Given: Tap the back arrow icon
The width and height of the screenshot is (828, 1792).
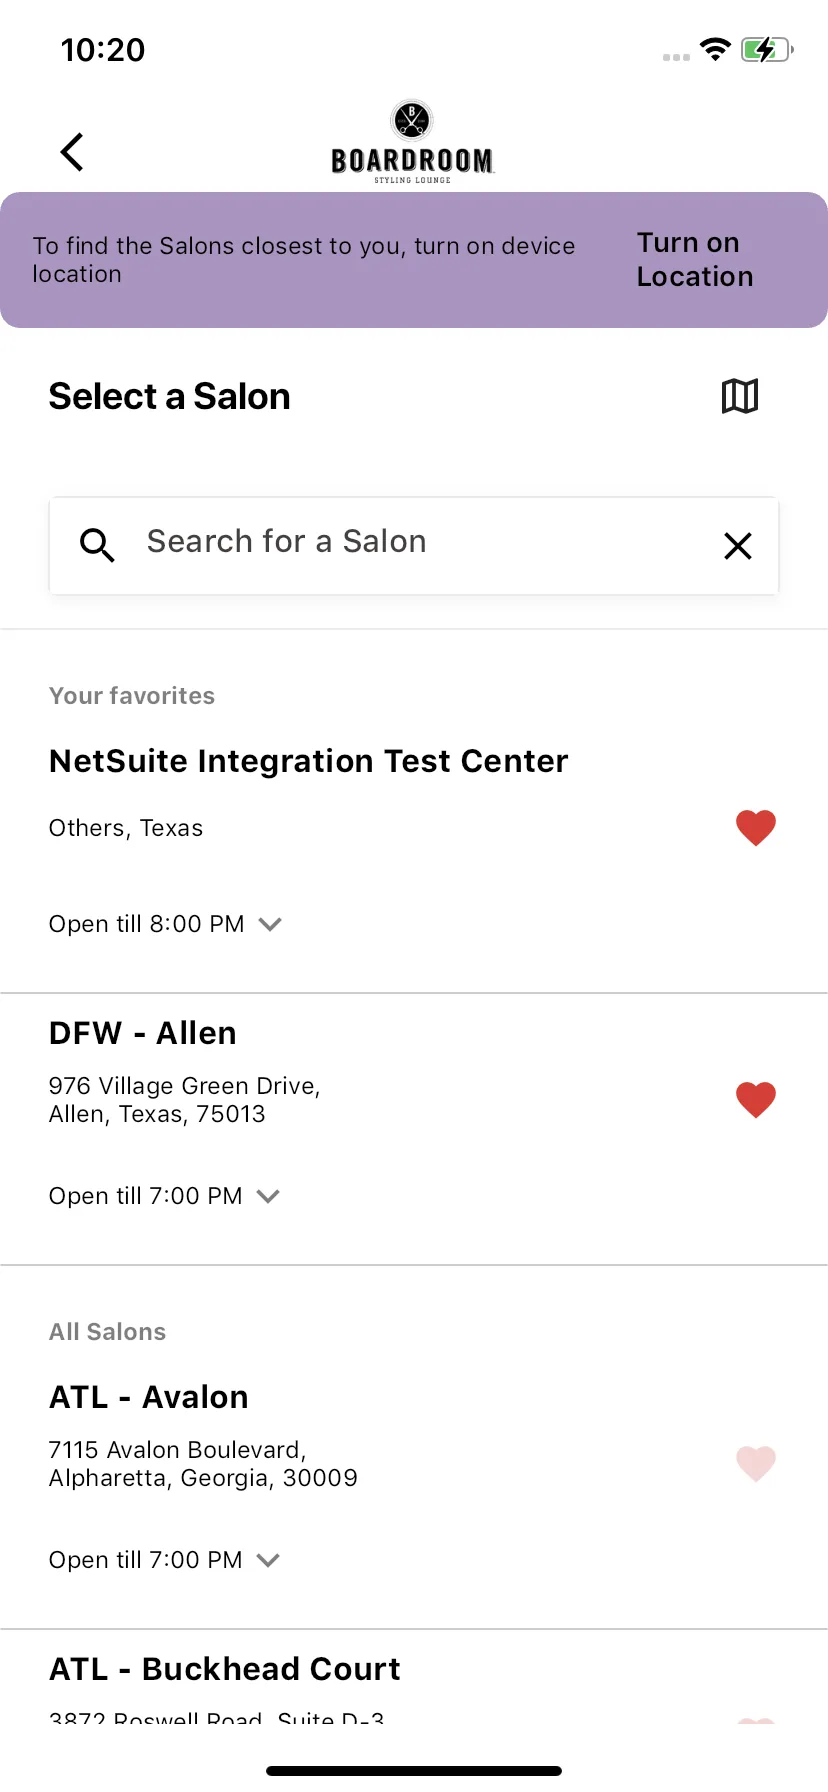Looking at the screenshot, I should (x=72, y=152).
